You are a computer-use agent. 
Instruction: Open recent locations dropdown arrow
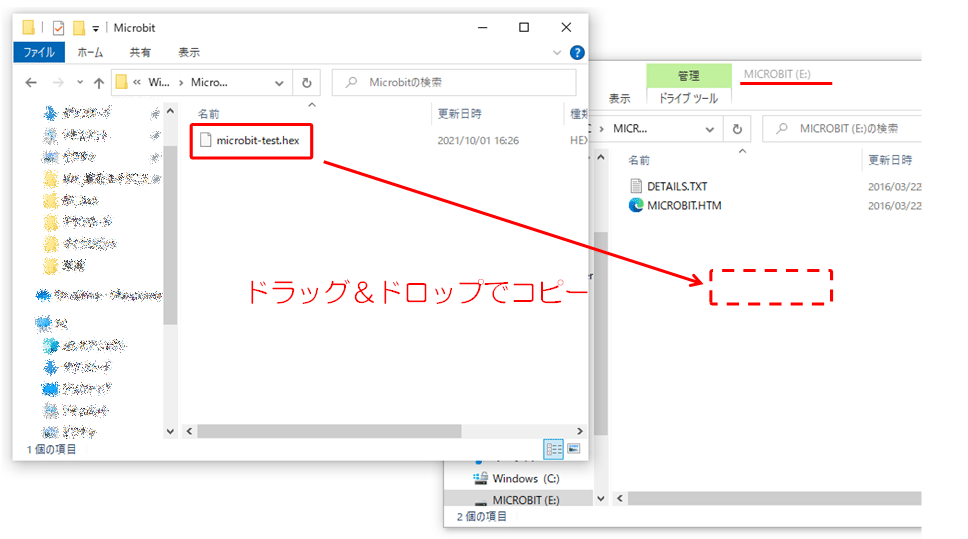click(x=79, y=82)
